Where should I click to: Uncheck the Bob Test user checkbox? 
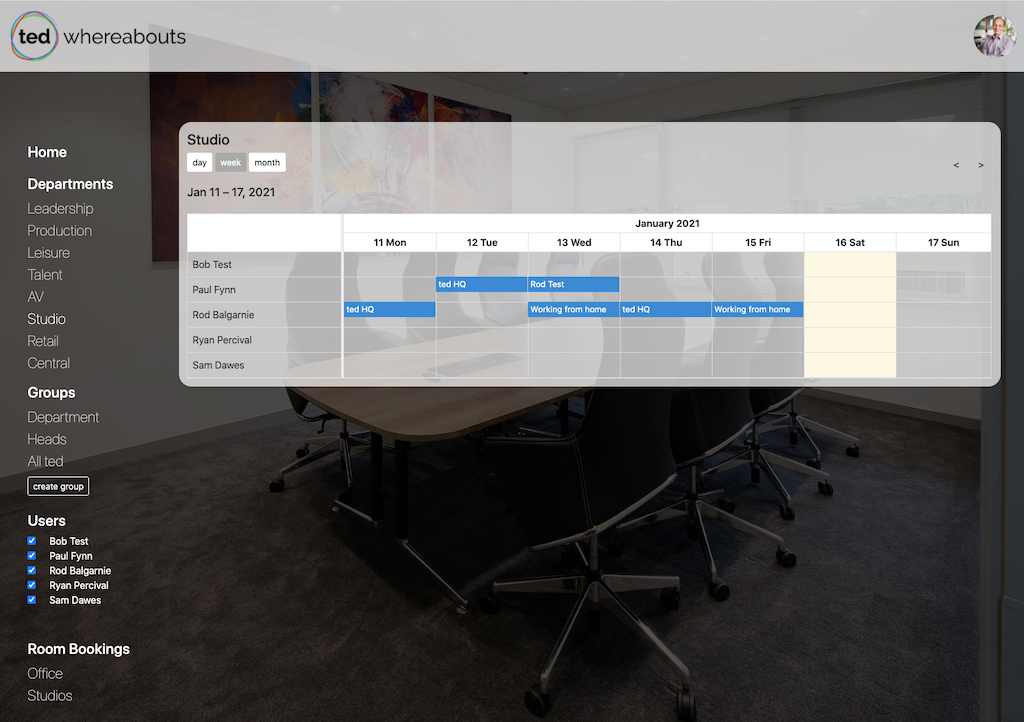(31, 541)
